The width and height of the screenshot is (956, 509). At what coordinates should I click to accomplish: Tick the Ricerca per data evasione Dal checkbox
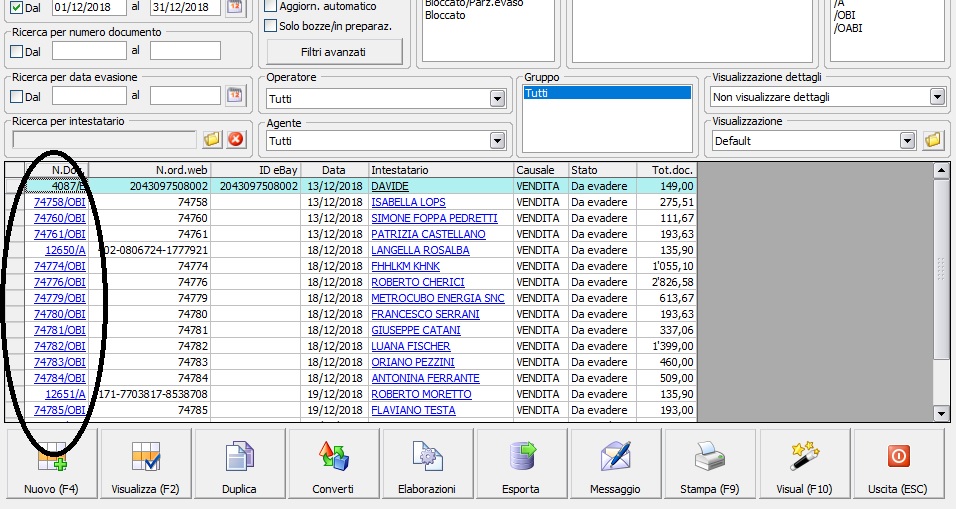(x=16, y=96)
